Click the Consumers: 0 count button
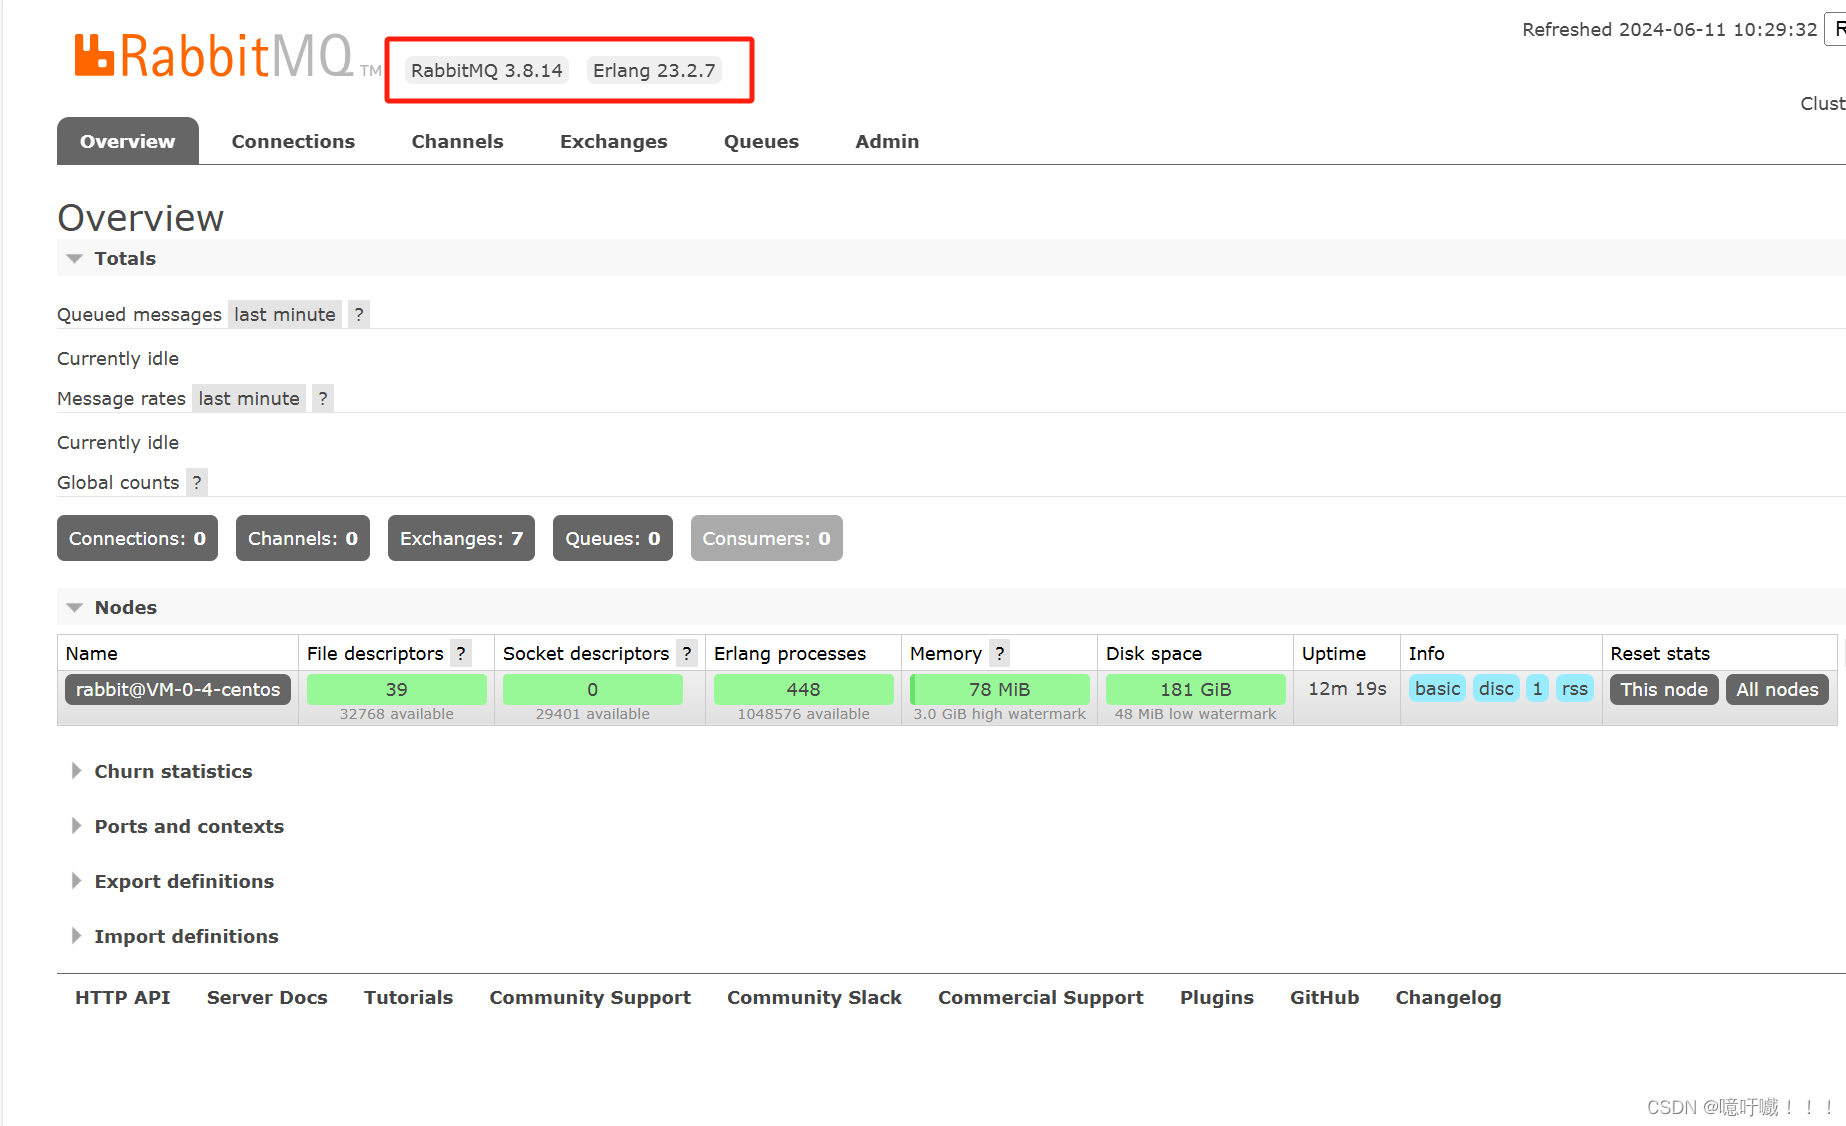Image resolution: width=1846 pixels, height=1126 pixels. (766, 538)
